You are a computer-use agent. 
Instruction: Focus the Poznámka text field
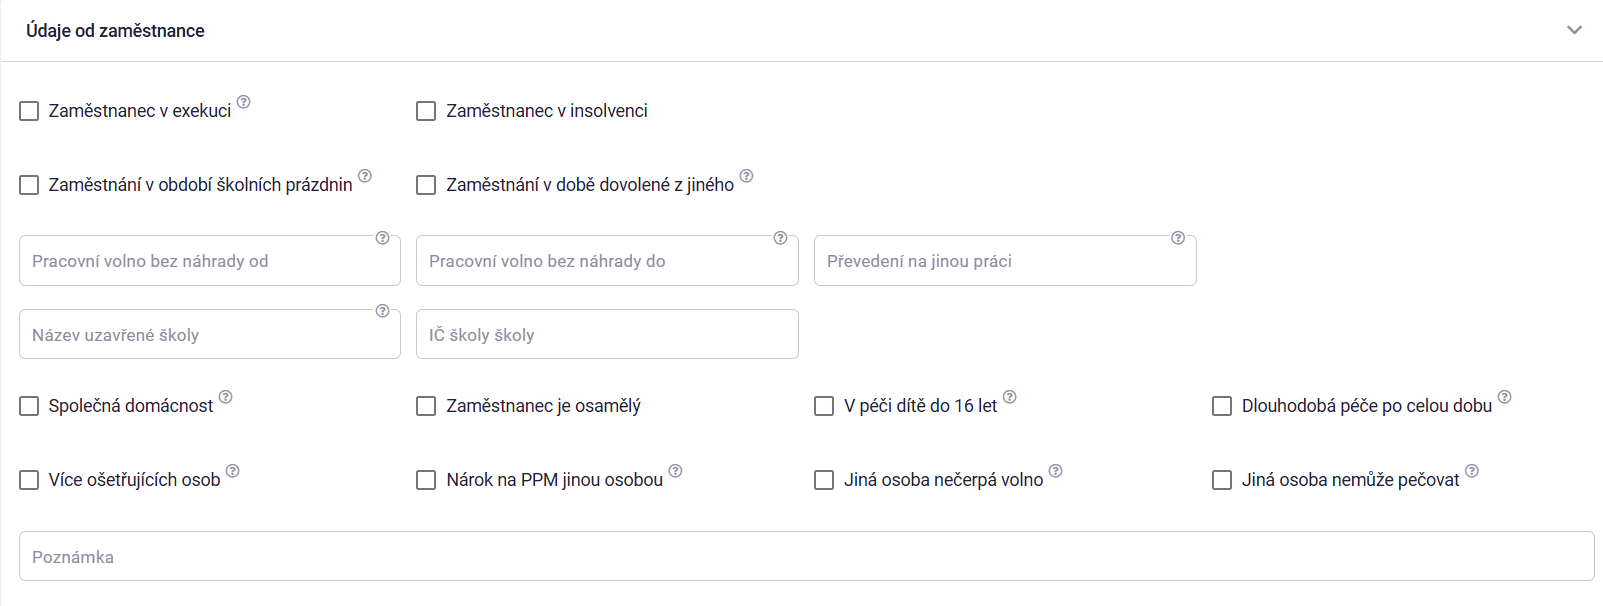coord(807,556)
